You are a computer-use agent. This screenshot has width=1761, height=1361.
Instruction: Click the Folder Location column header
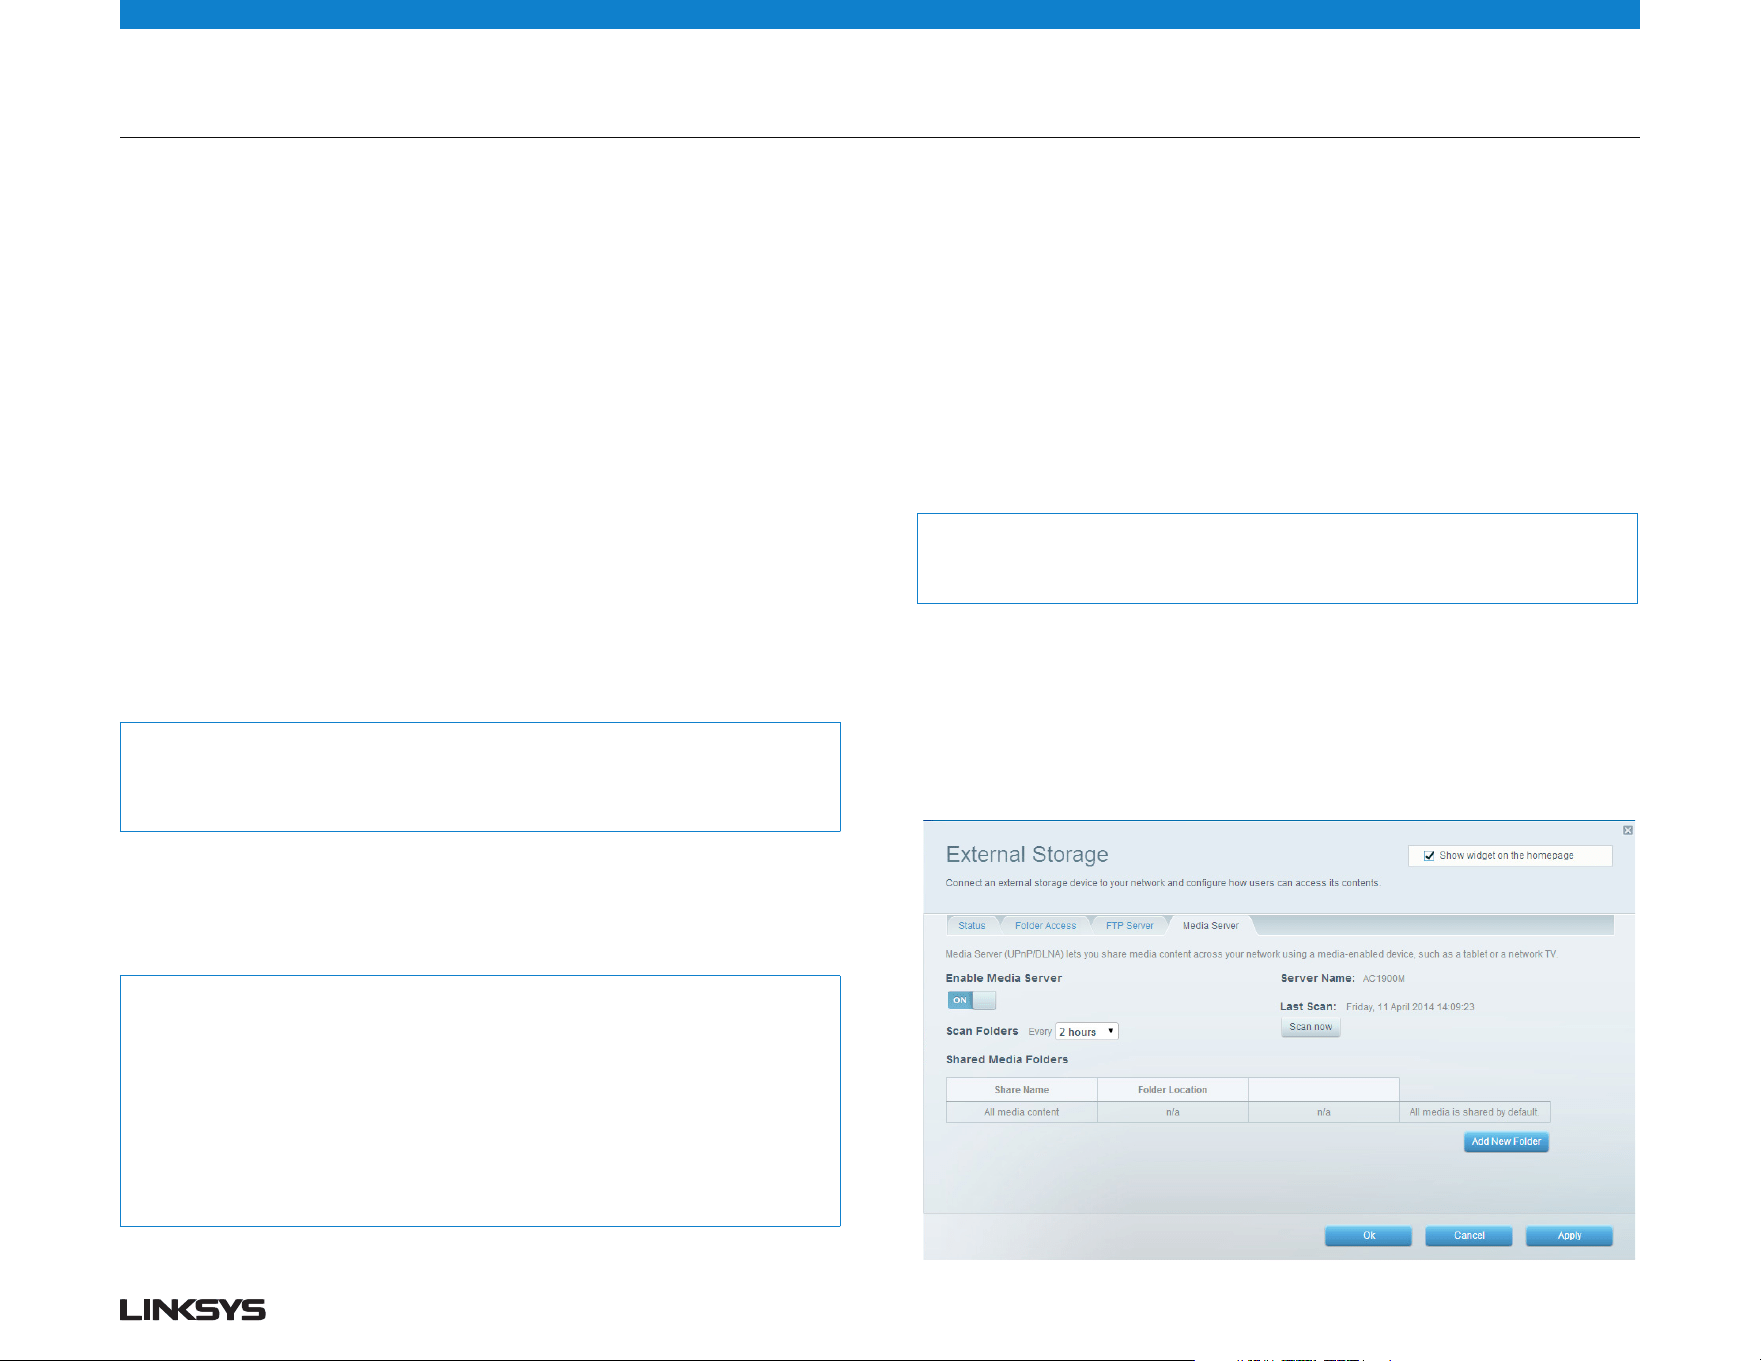click(1172, 1090)
